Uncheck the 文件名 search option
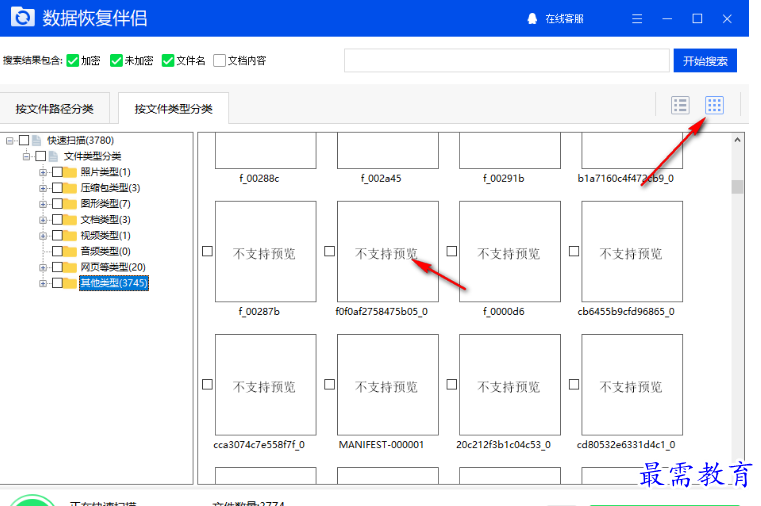Image resolution: width=761 pixels, height=506 pixels. [x=168, y=61]
